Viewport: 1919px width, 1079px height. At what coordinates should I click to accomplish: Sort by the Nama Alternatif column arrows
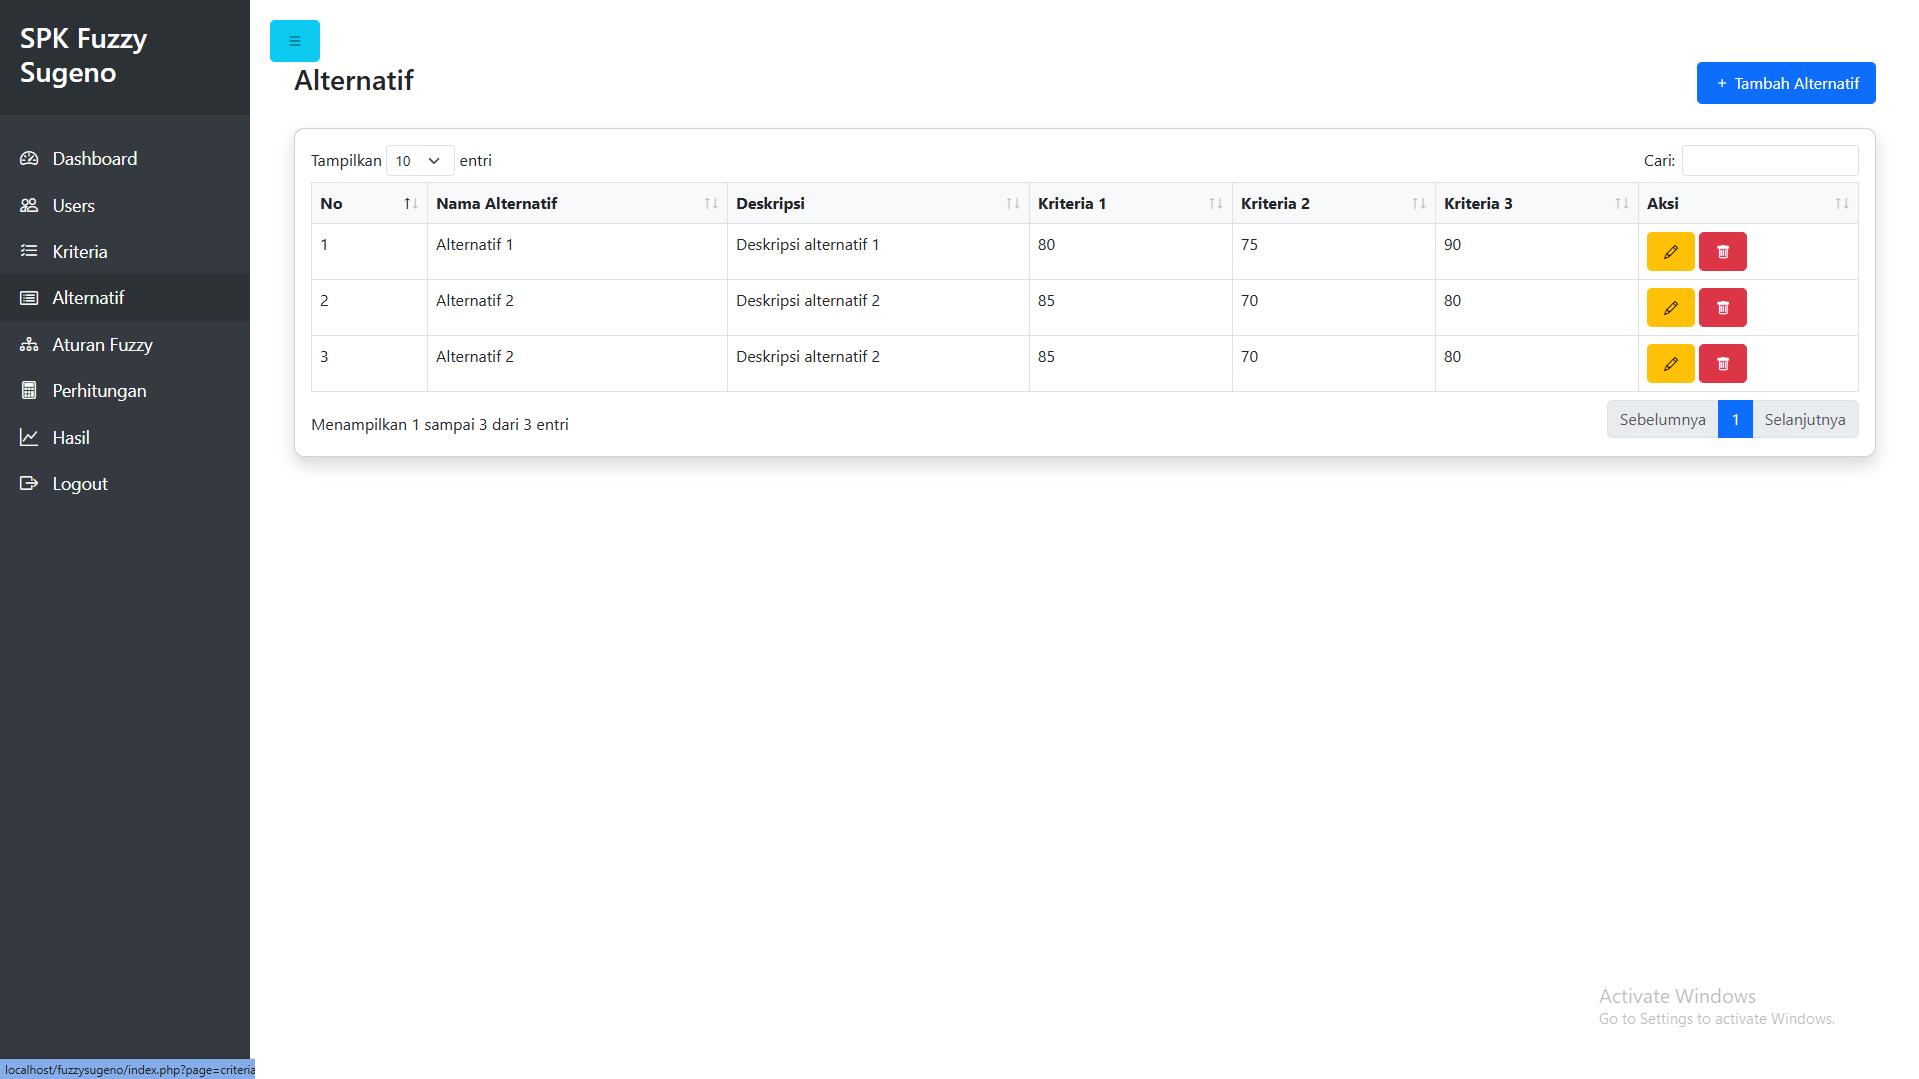pos(711,204)
